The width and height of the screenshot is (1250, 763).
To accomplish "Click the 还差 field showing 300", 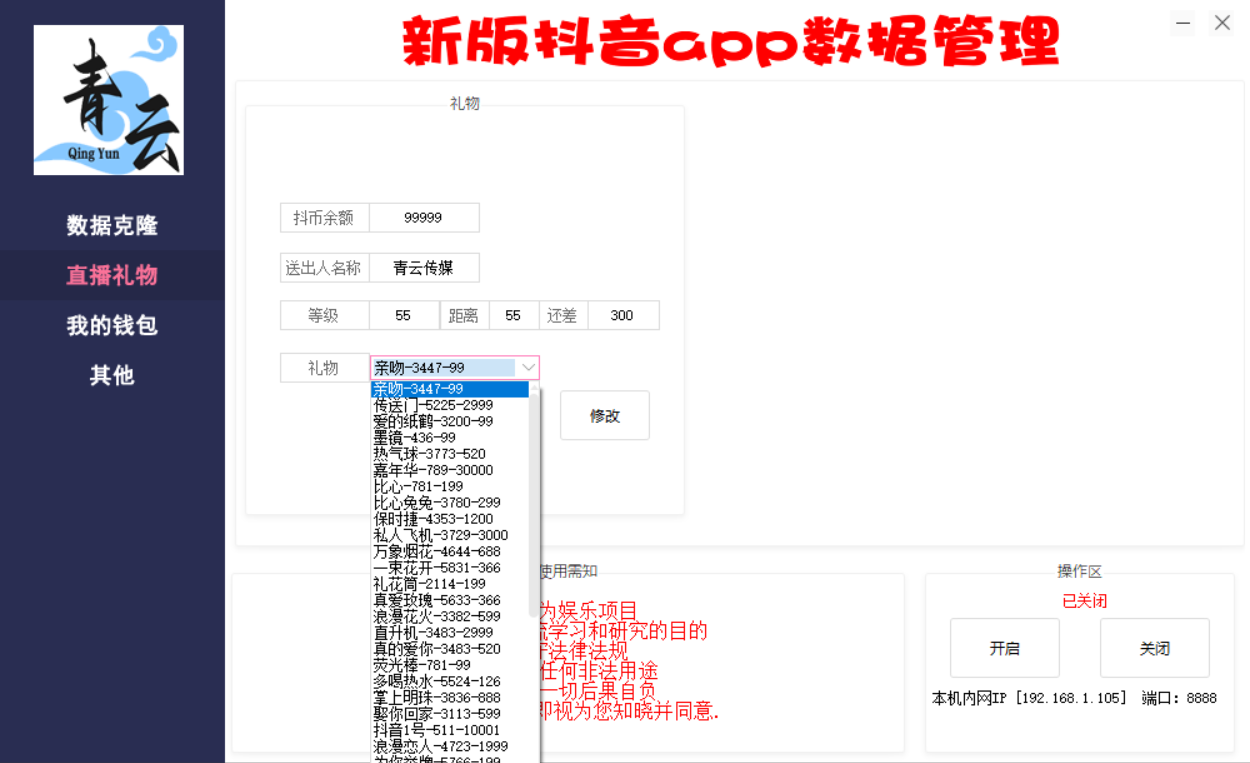I will 623,315.
